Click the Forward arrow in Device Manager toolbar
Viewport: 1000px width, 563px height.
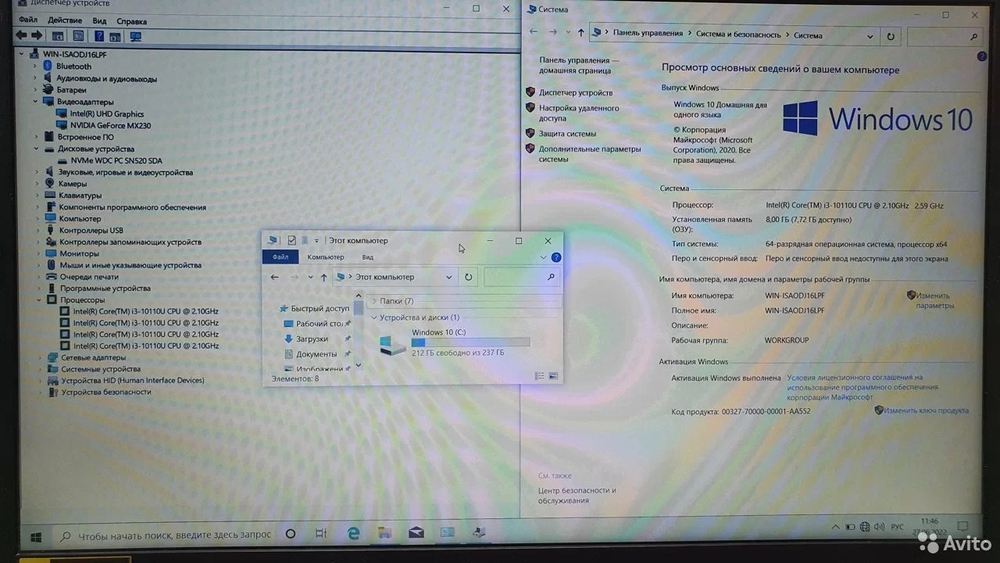tap(37, 36)
